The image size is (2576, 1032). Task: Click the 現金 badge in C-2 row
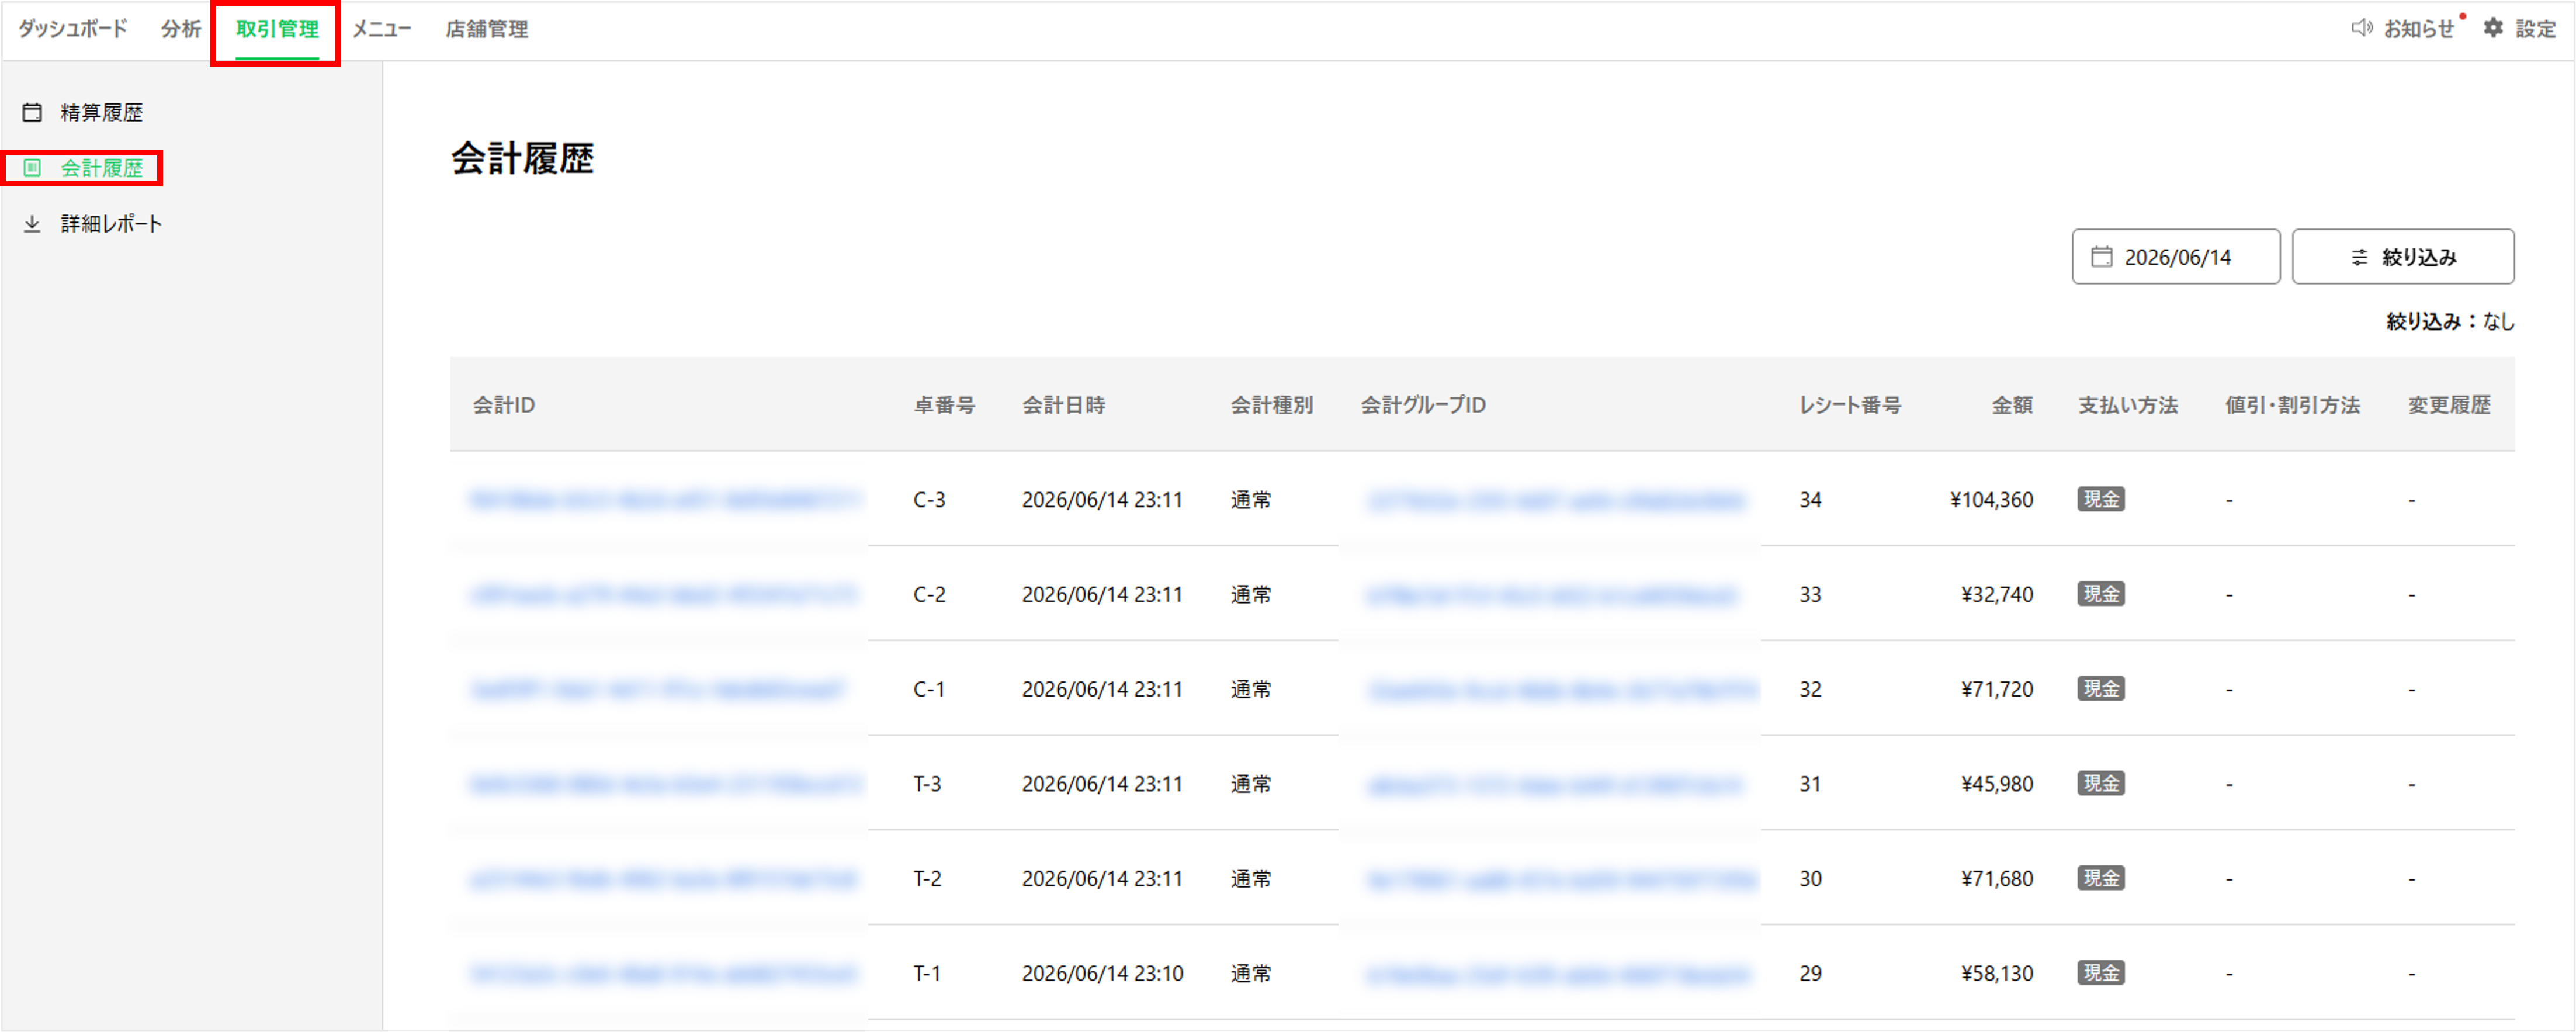pos(2101,594)
